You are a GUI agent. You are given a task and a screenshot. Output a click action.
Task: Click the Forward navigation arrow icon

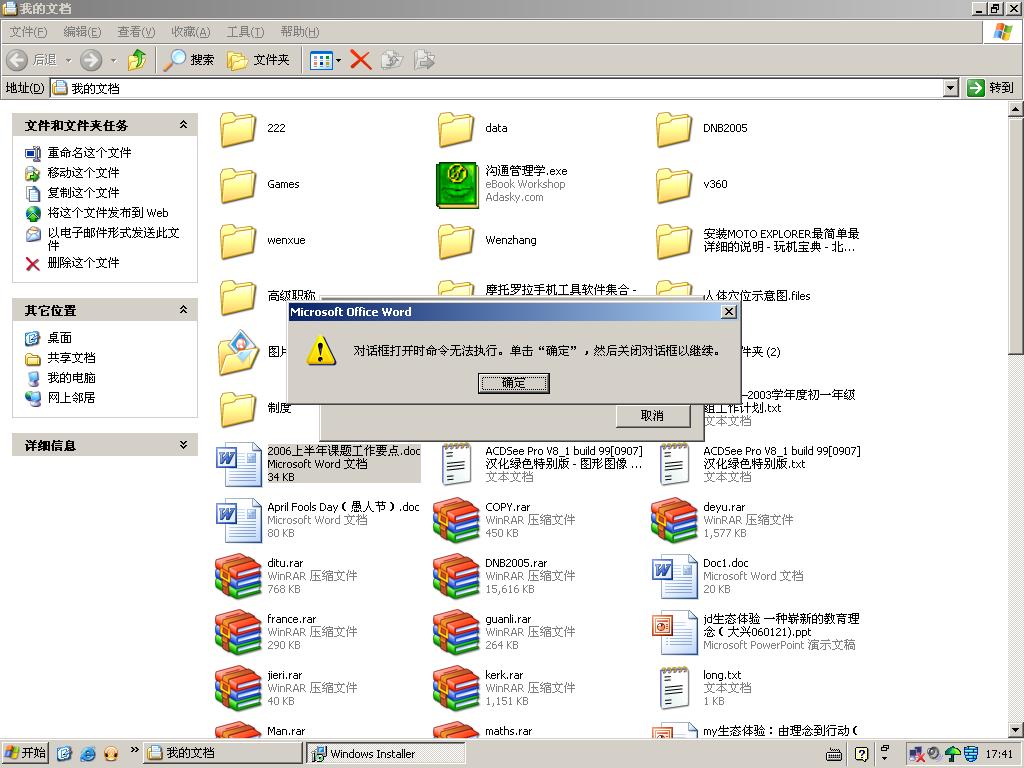91,60
